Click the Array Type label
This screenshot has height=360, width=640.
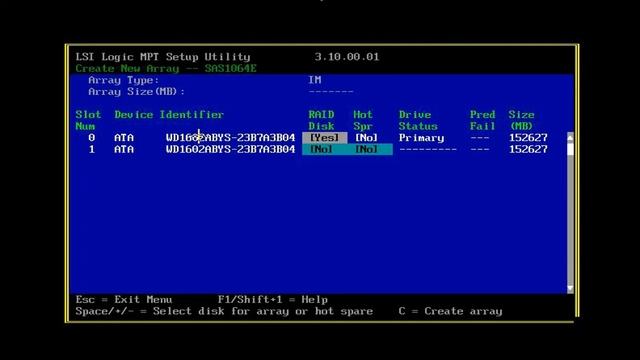pos(123,80)
